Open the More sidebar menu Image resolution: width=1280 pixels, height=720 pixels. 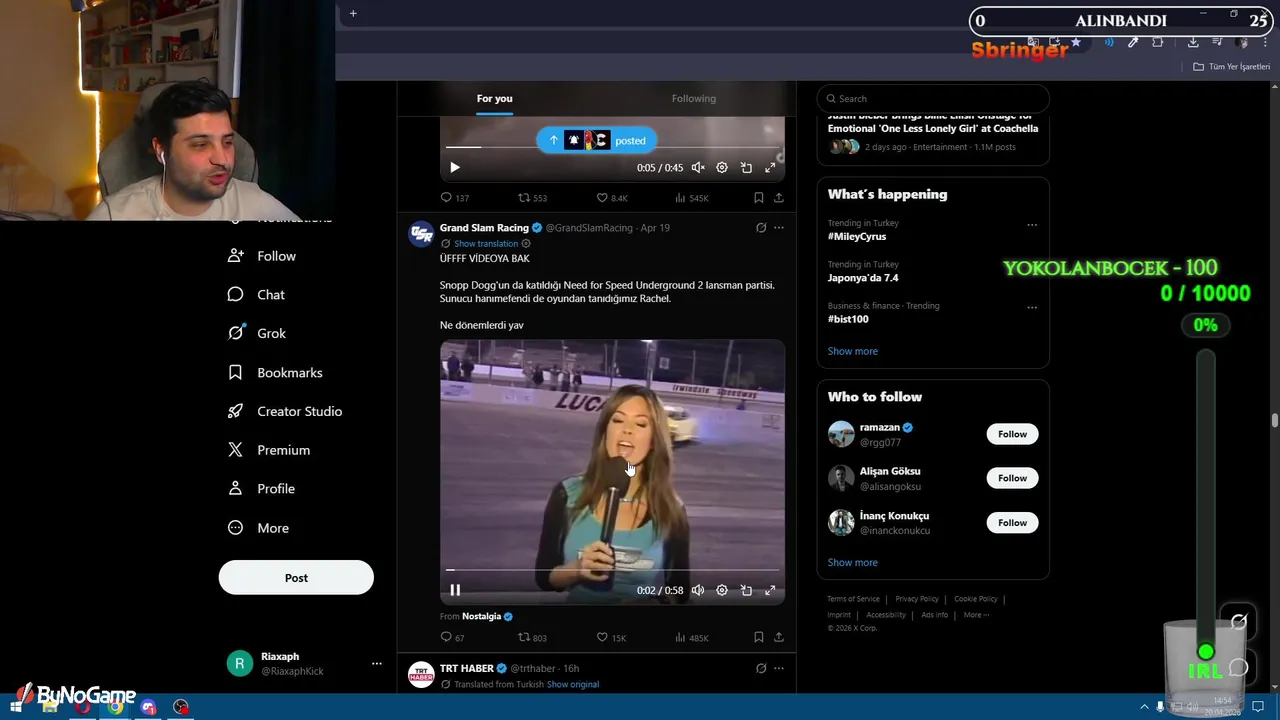coord(258,528)
